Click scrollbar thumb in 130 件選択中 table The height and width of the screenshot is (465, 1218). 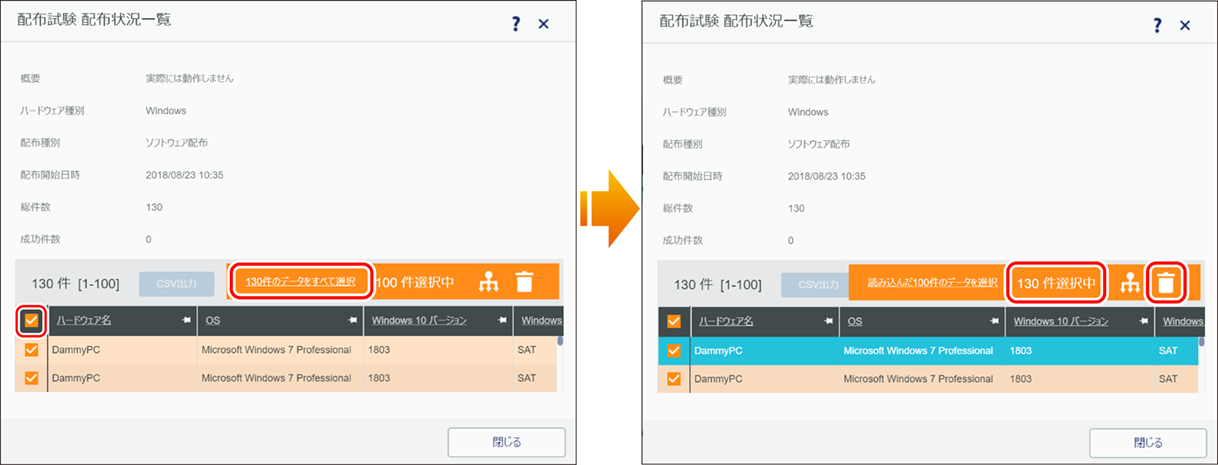coord(1202,340)
